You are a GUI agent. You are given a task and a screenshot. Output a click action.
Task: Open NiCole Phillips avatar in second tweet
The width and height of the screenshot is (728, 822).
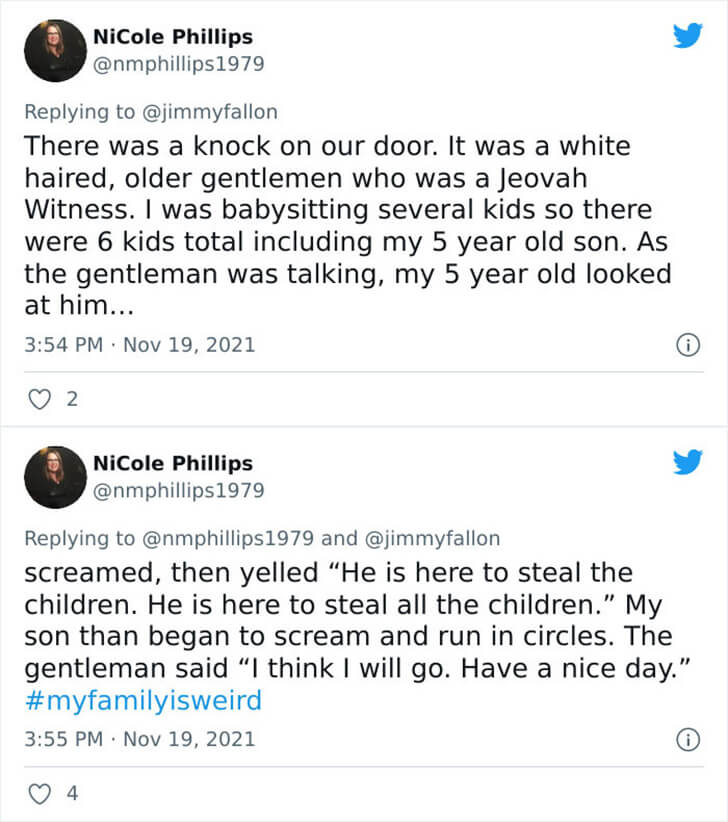pos(55,477)
